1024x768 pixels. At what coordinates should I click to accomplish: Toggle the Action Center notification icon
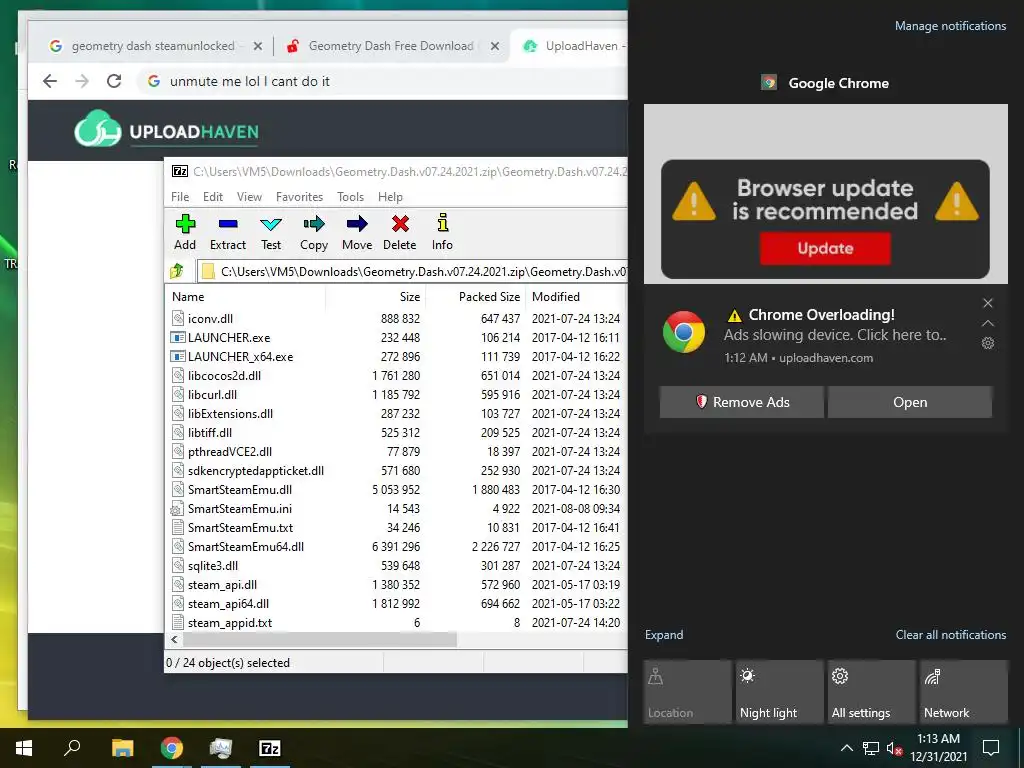[991, 748]
